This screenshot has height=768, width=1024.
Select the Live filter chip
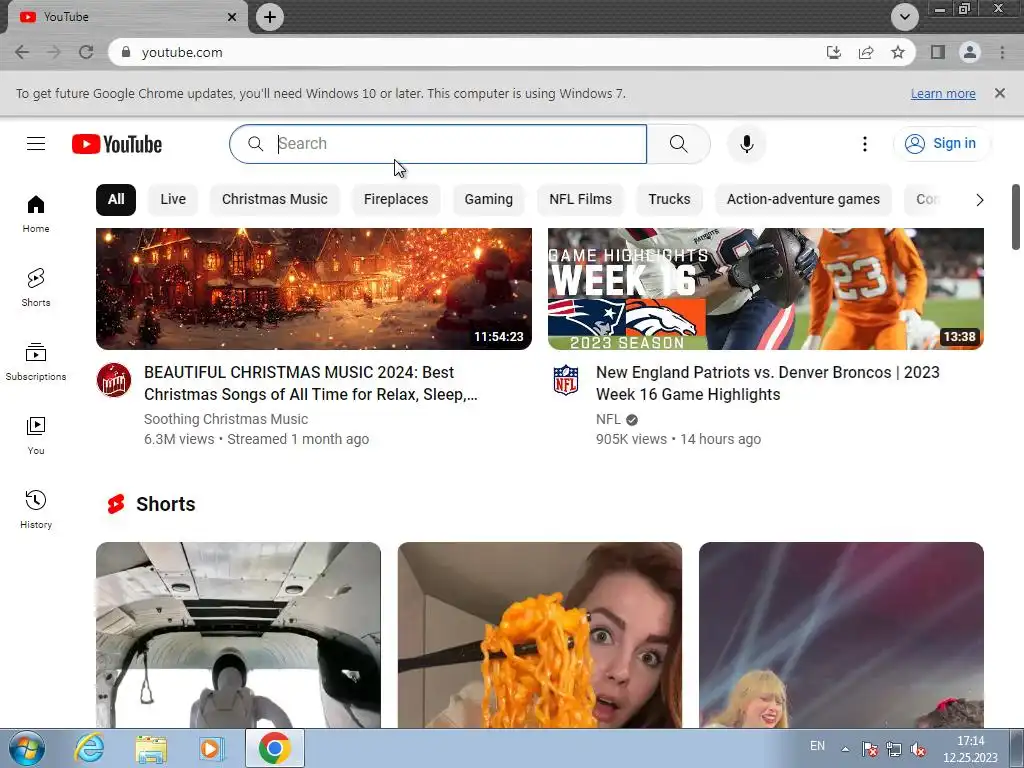[173, 199]
